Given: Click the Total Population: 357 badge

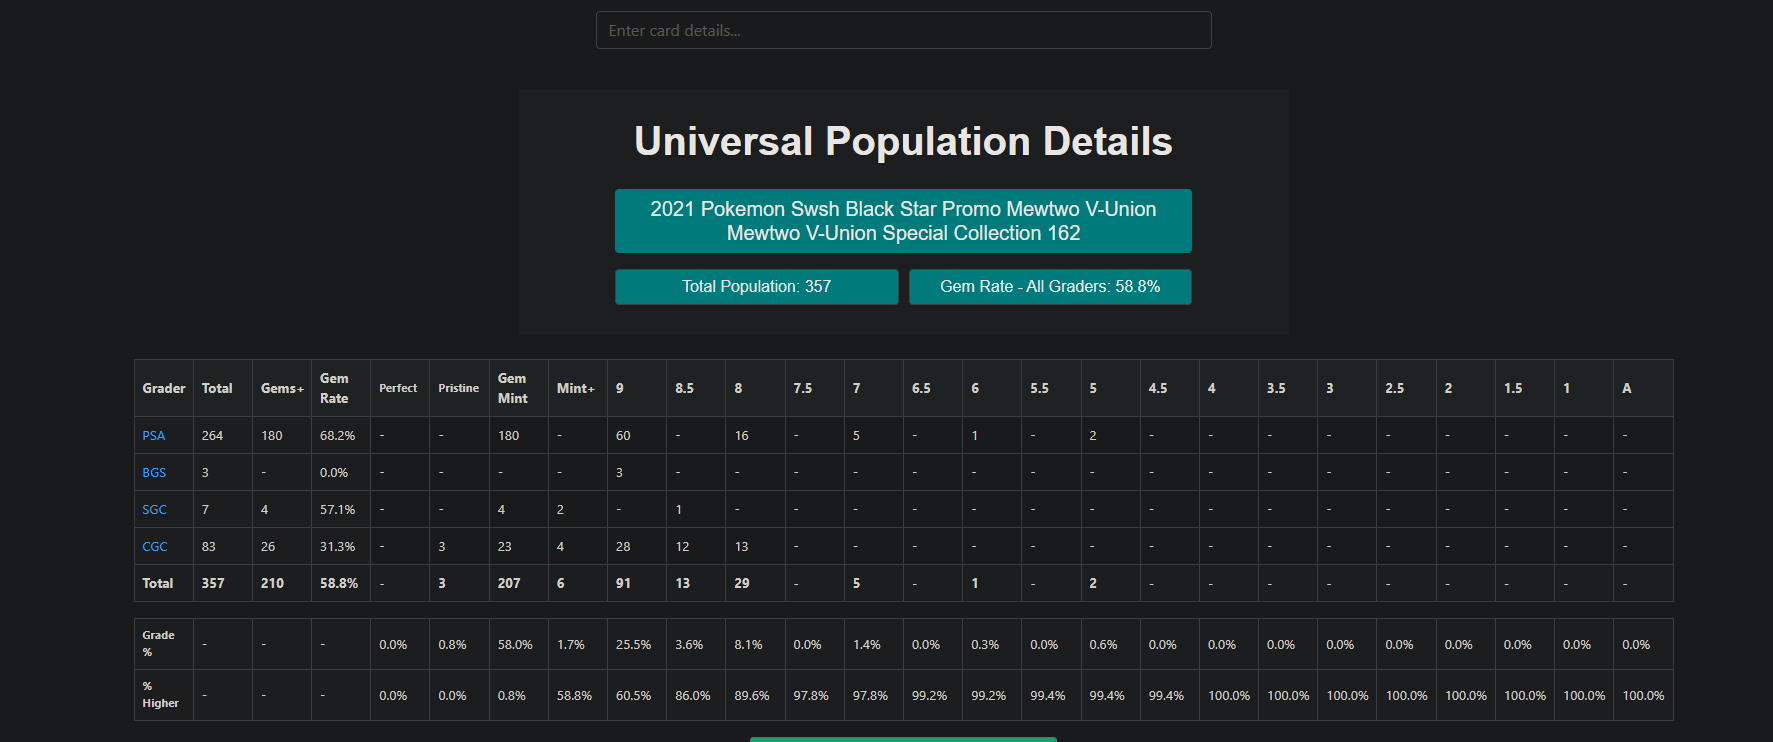Looking at the screenshot, I should [756, 287].
